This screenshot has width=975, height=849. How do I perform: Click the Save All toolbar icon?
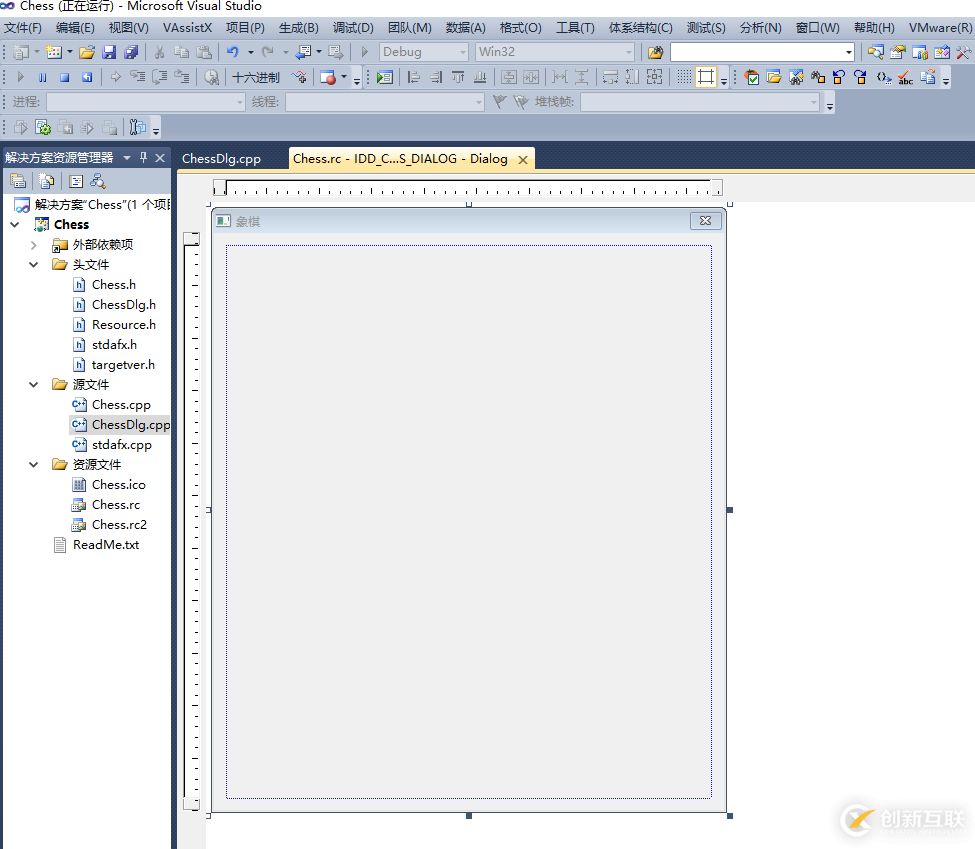(x=130, y=52)
